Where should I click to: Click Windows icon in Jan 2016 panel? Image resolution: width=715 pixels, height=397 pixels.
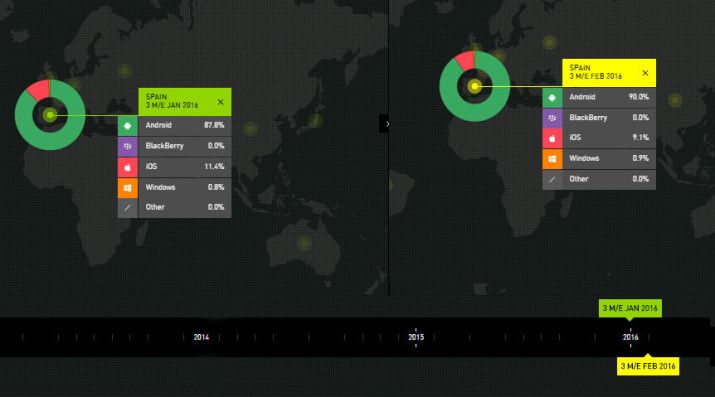128,188
